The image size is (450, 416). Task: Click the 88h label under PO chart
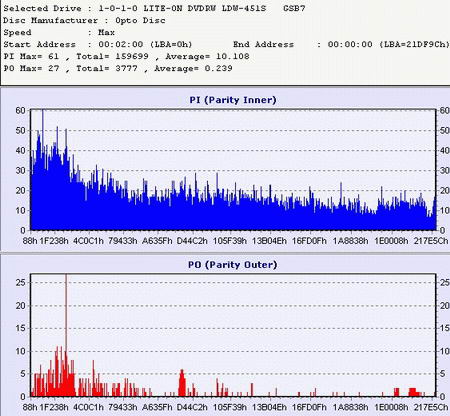tap(30, 407)
